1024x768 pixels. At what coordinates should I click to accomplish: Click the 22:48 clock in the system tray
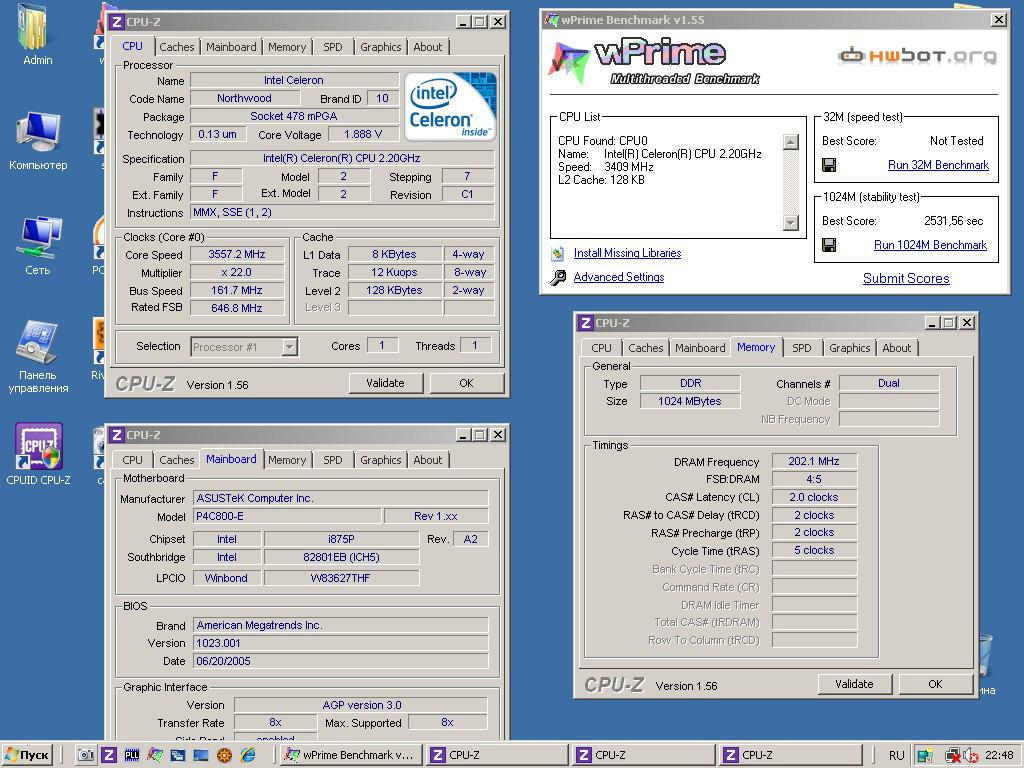click(x=999, y=756)
